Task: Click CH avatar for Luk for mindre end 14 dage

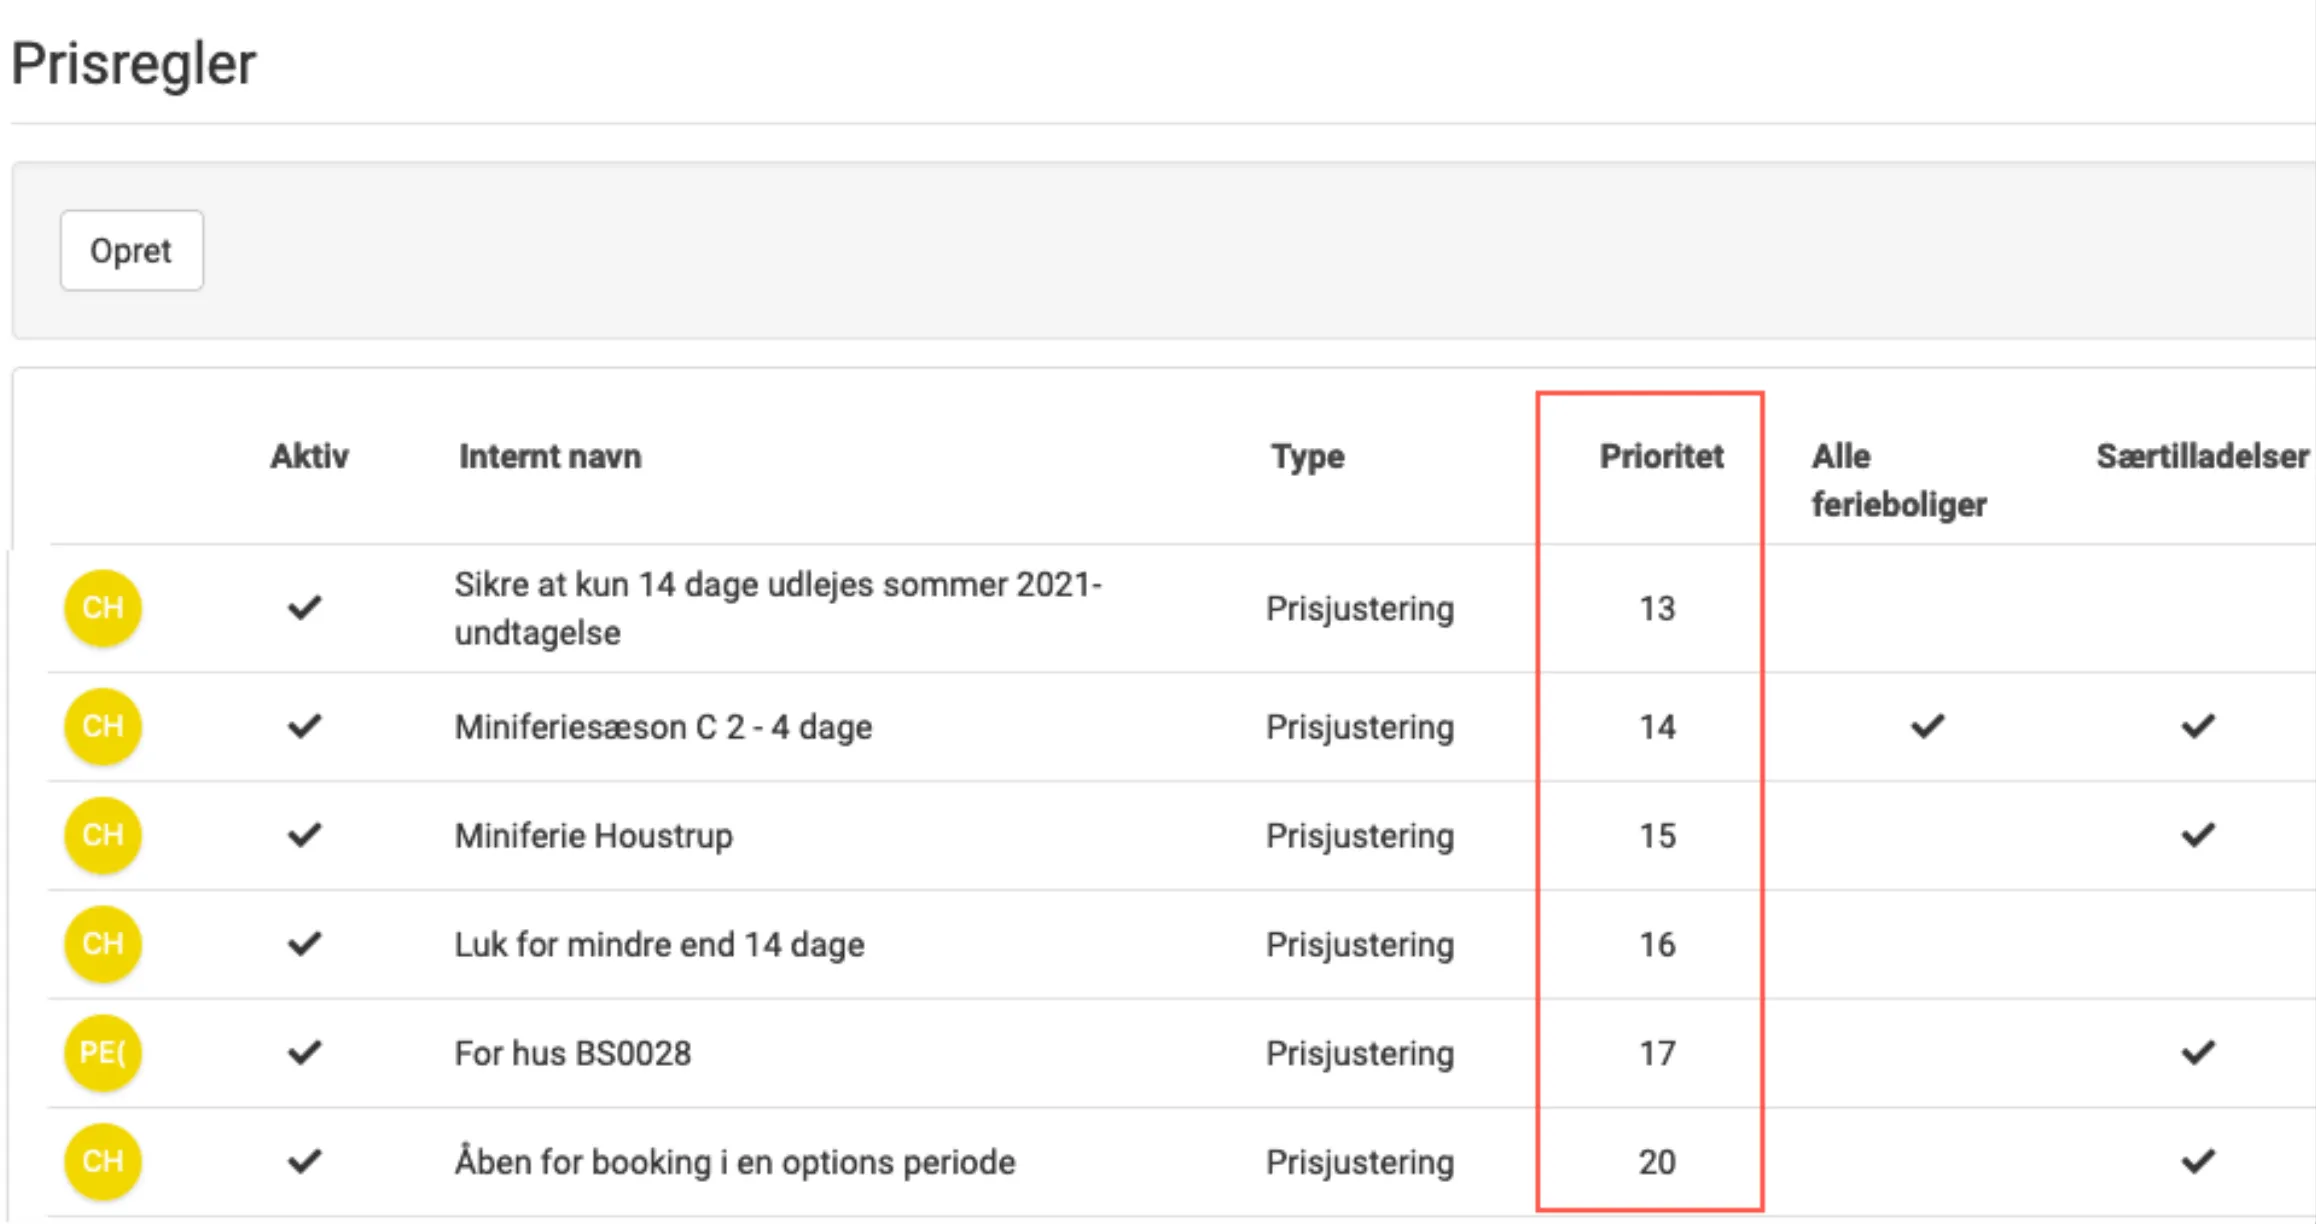Action: [x=102, y=944]
